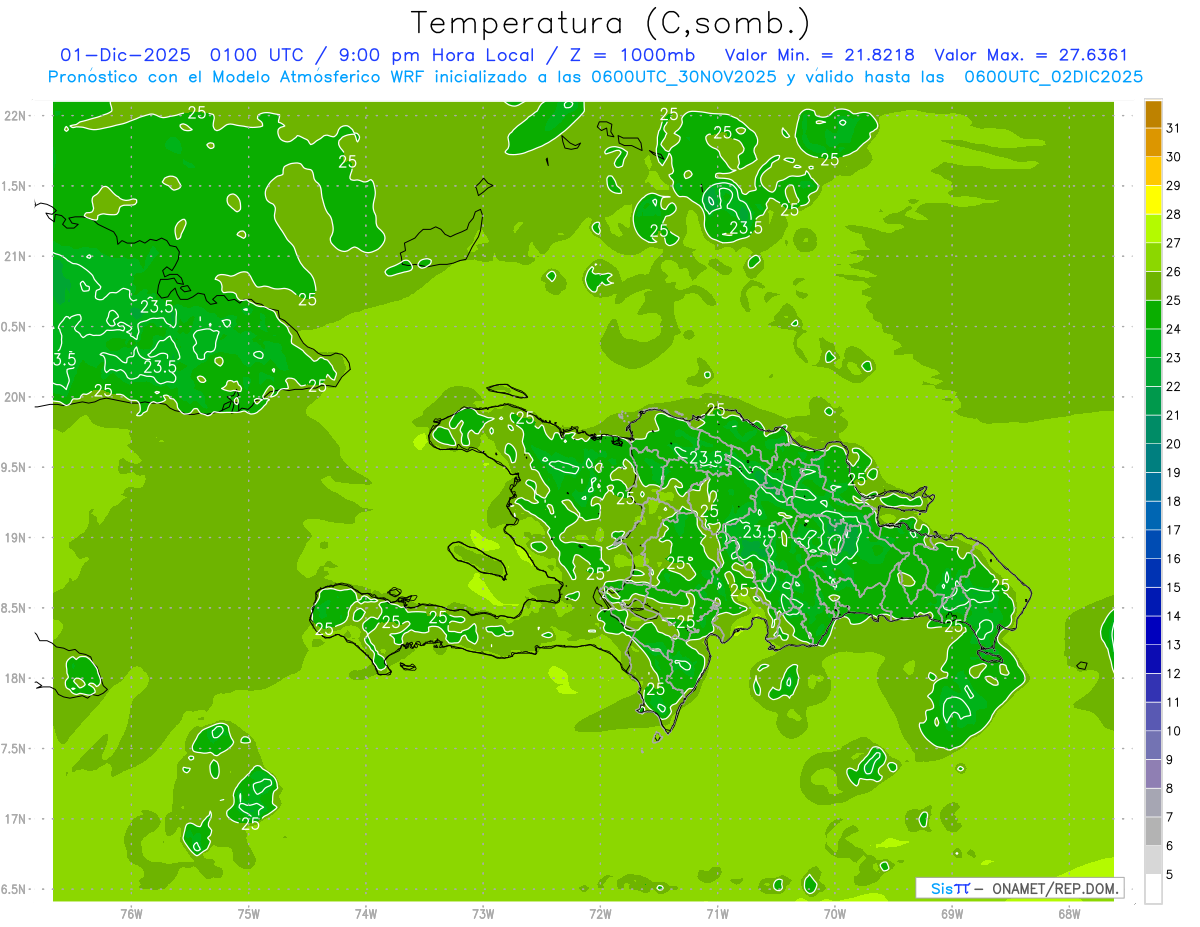Click the '12' colorbar label
Viewport: 1200px width, 927px height.
[1174, 673]
